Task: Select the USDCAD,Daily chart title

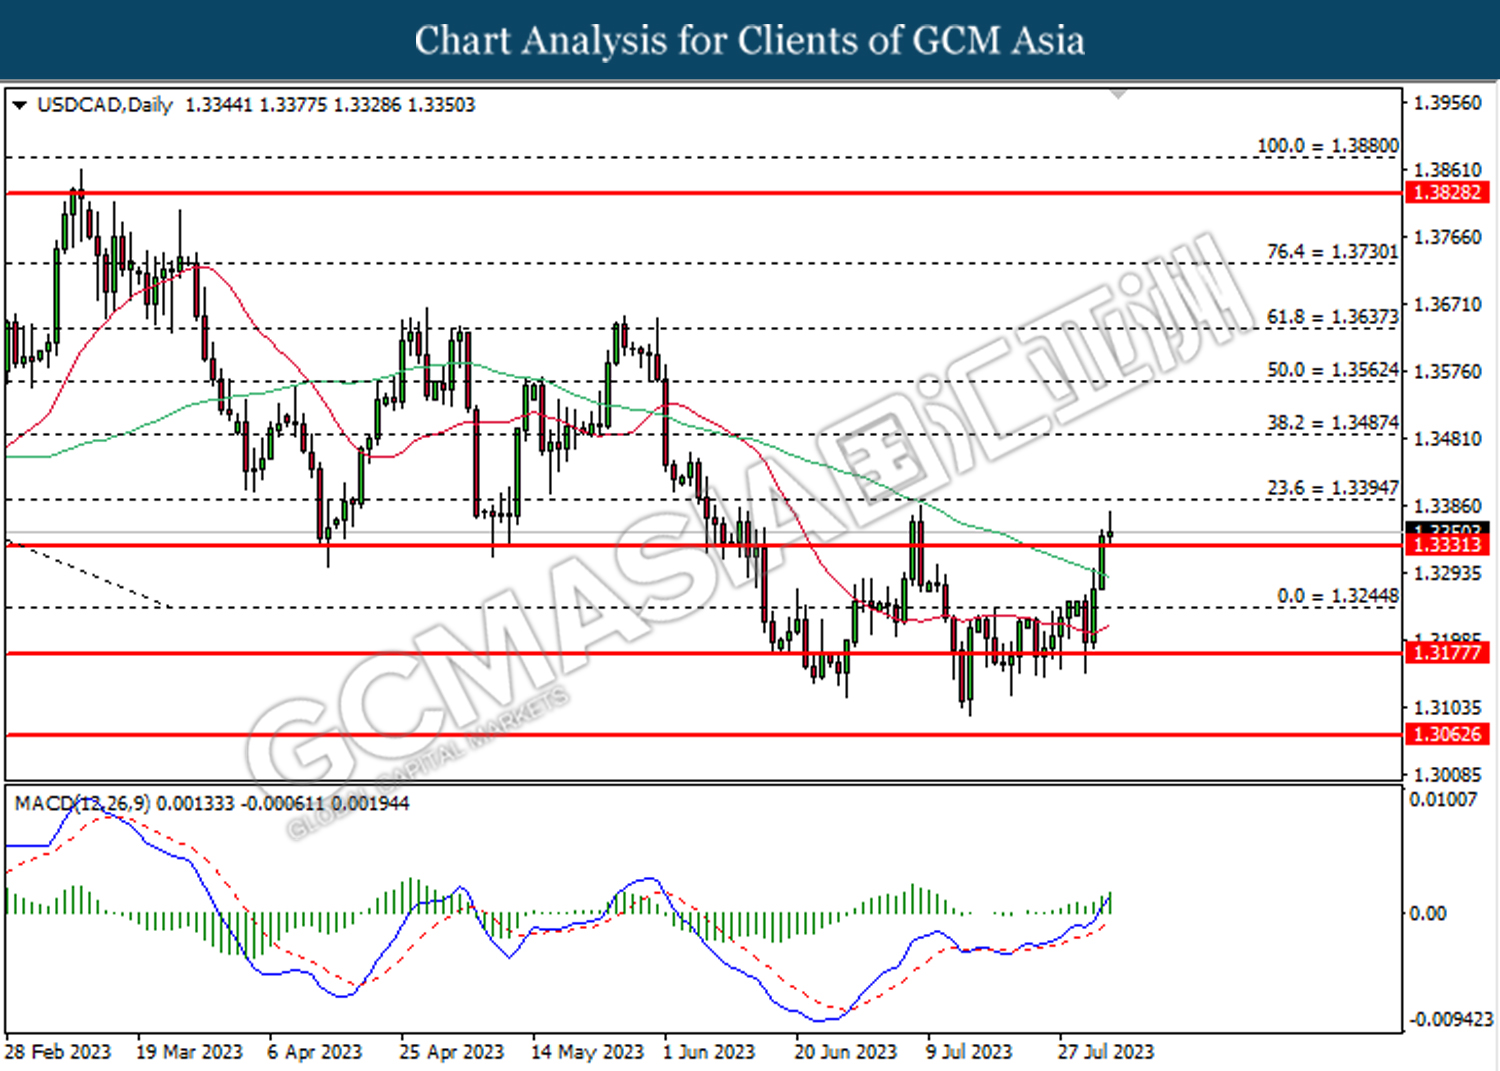Action: (x=104, y=105)
